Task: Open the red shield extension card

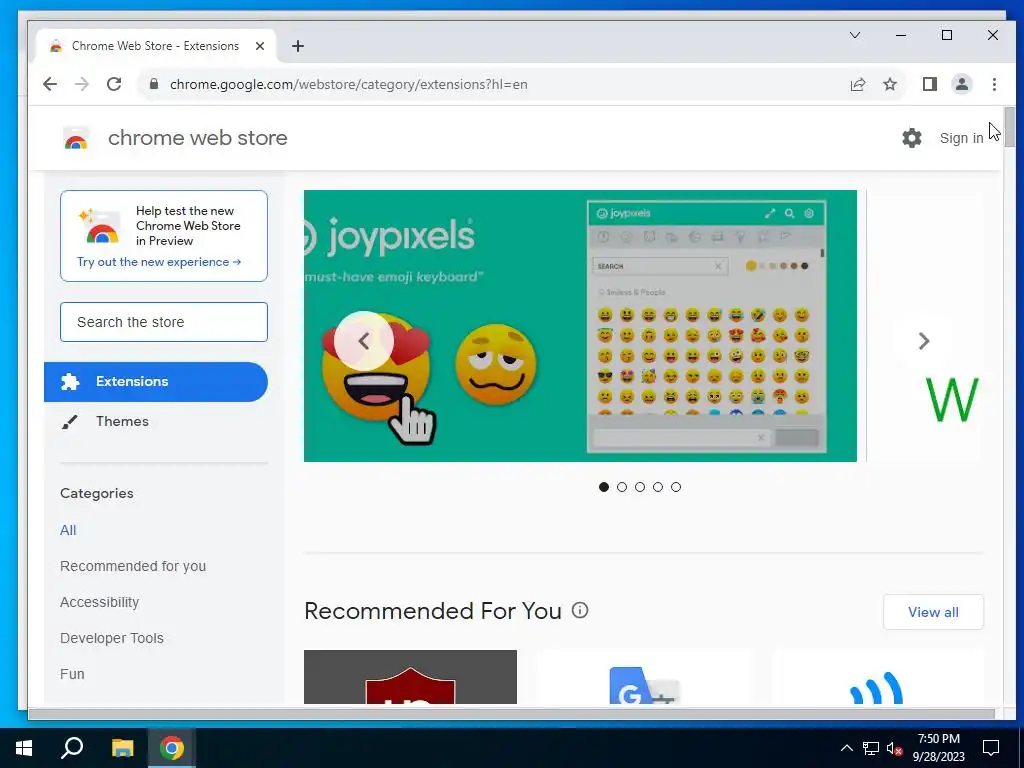Action: (410, 677)
